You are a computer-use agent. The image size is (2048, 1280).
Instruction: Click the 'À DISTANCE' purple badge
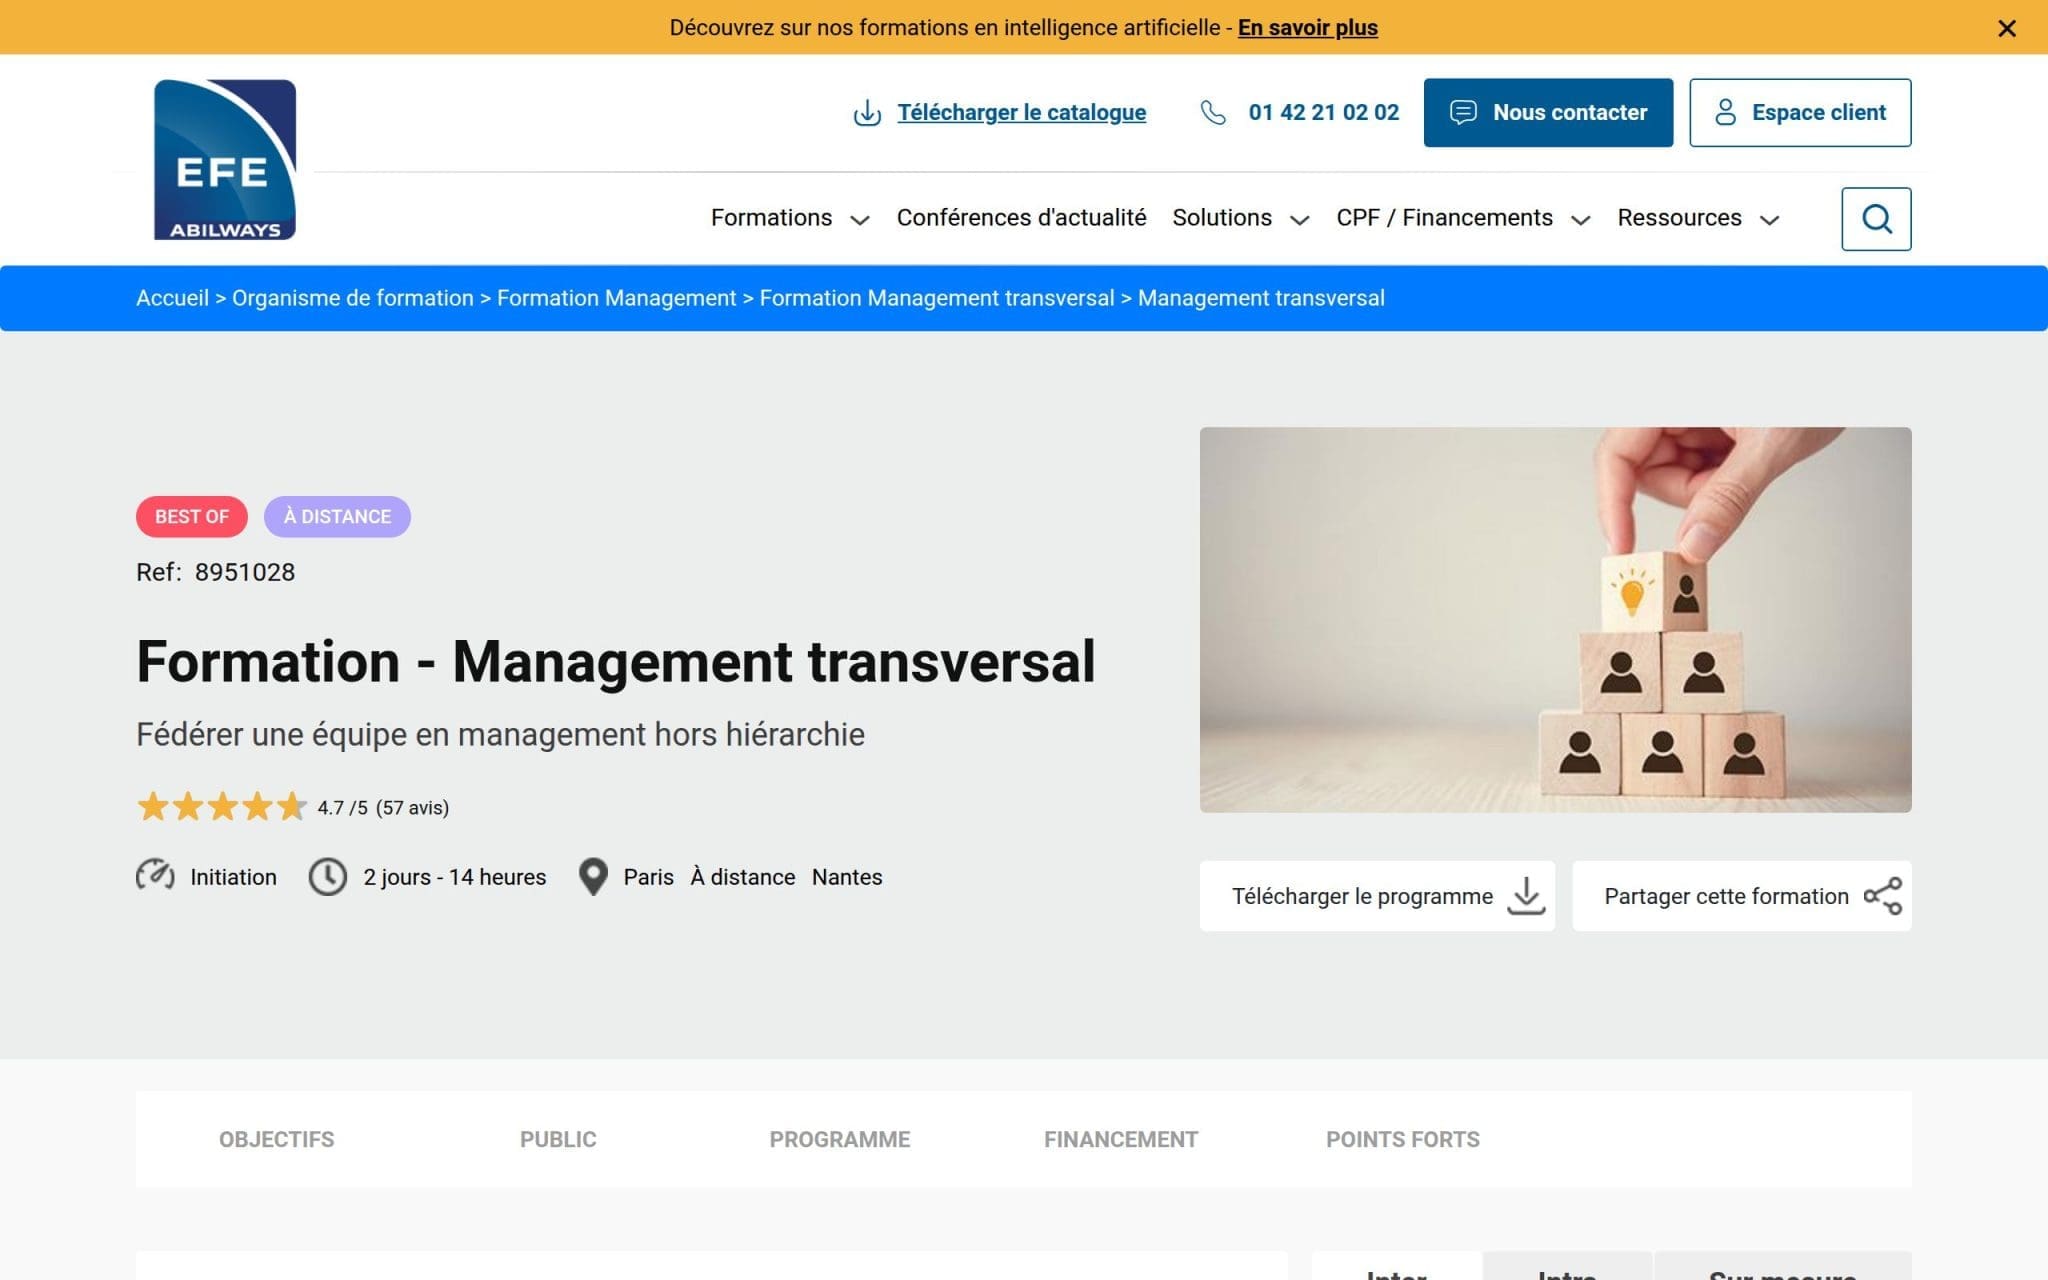click(337, 517)
